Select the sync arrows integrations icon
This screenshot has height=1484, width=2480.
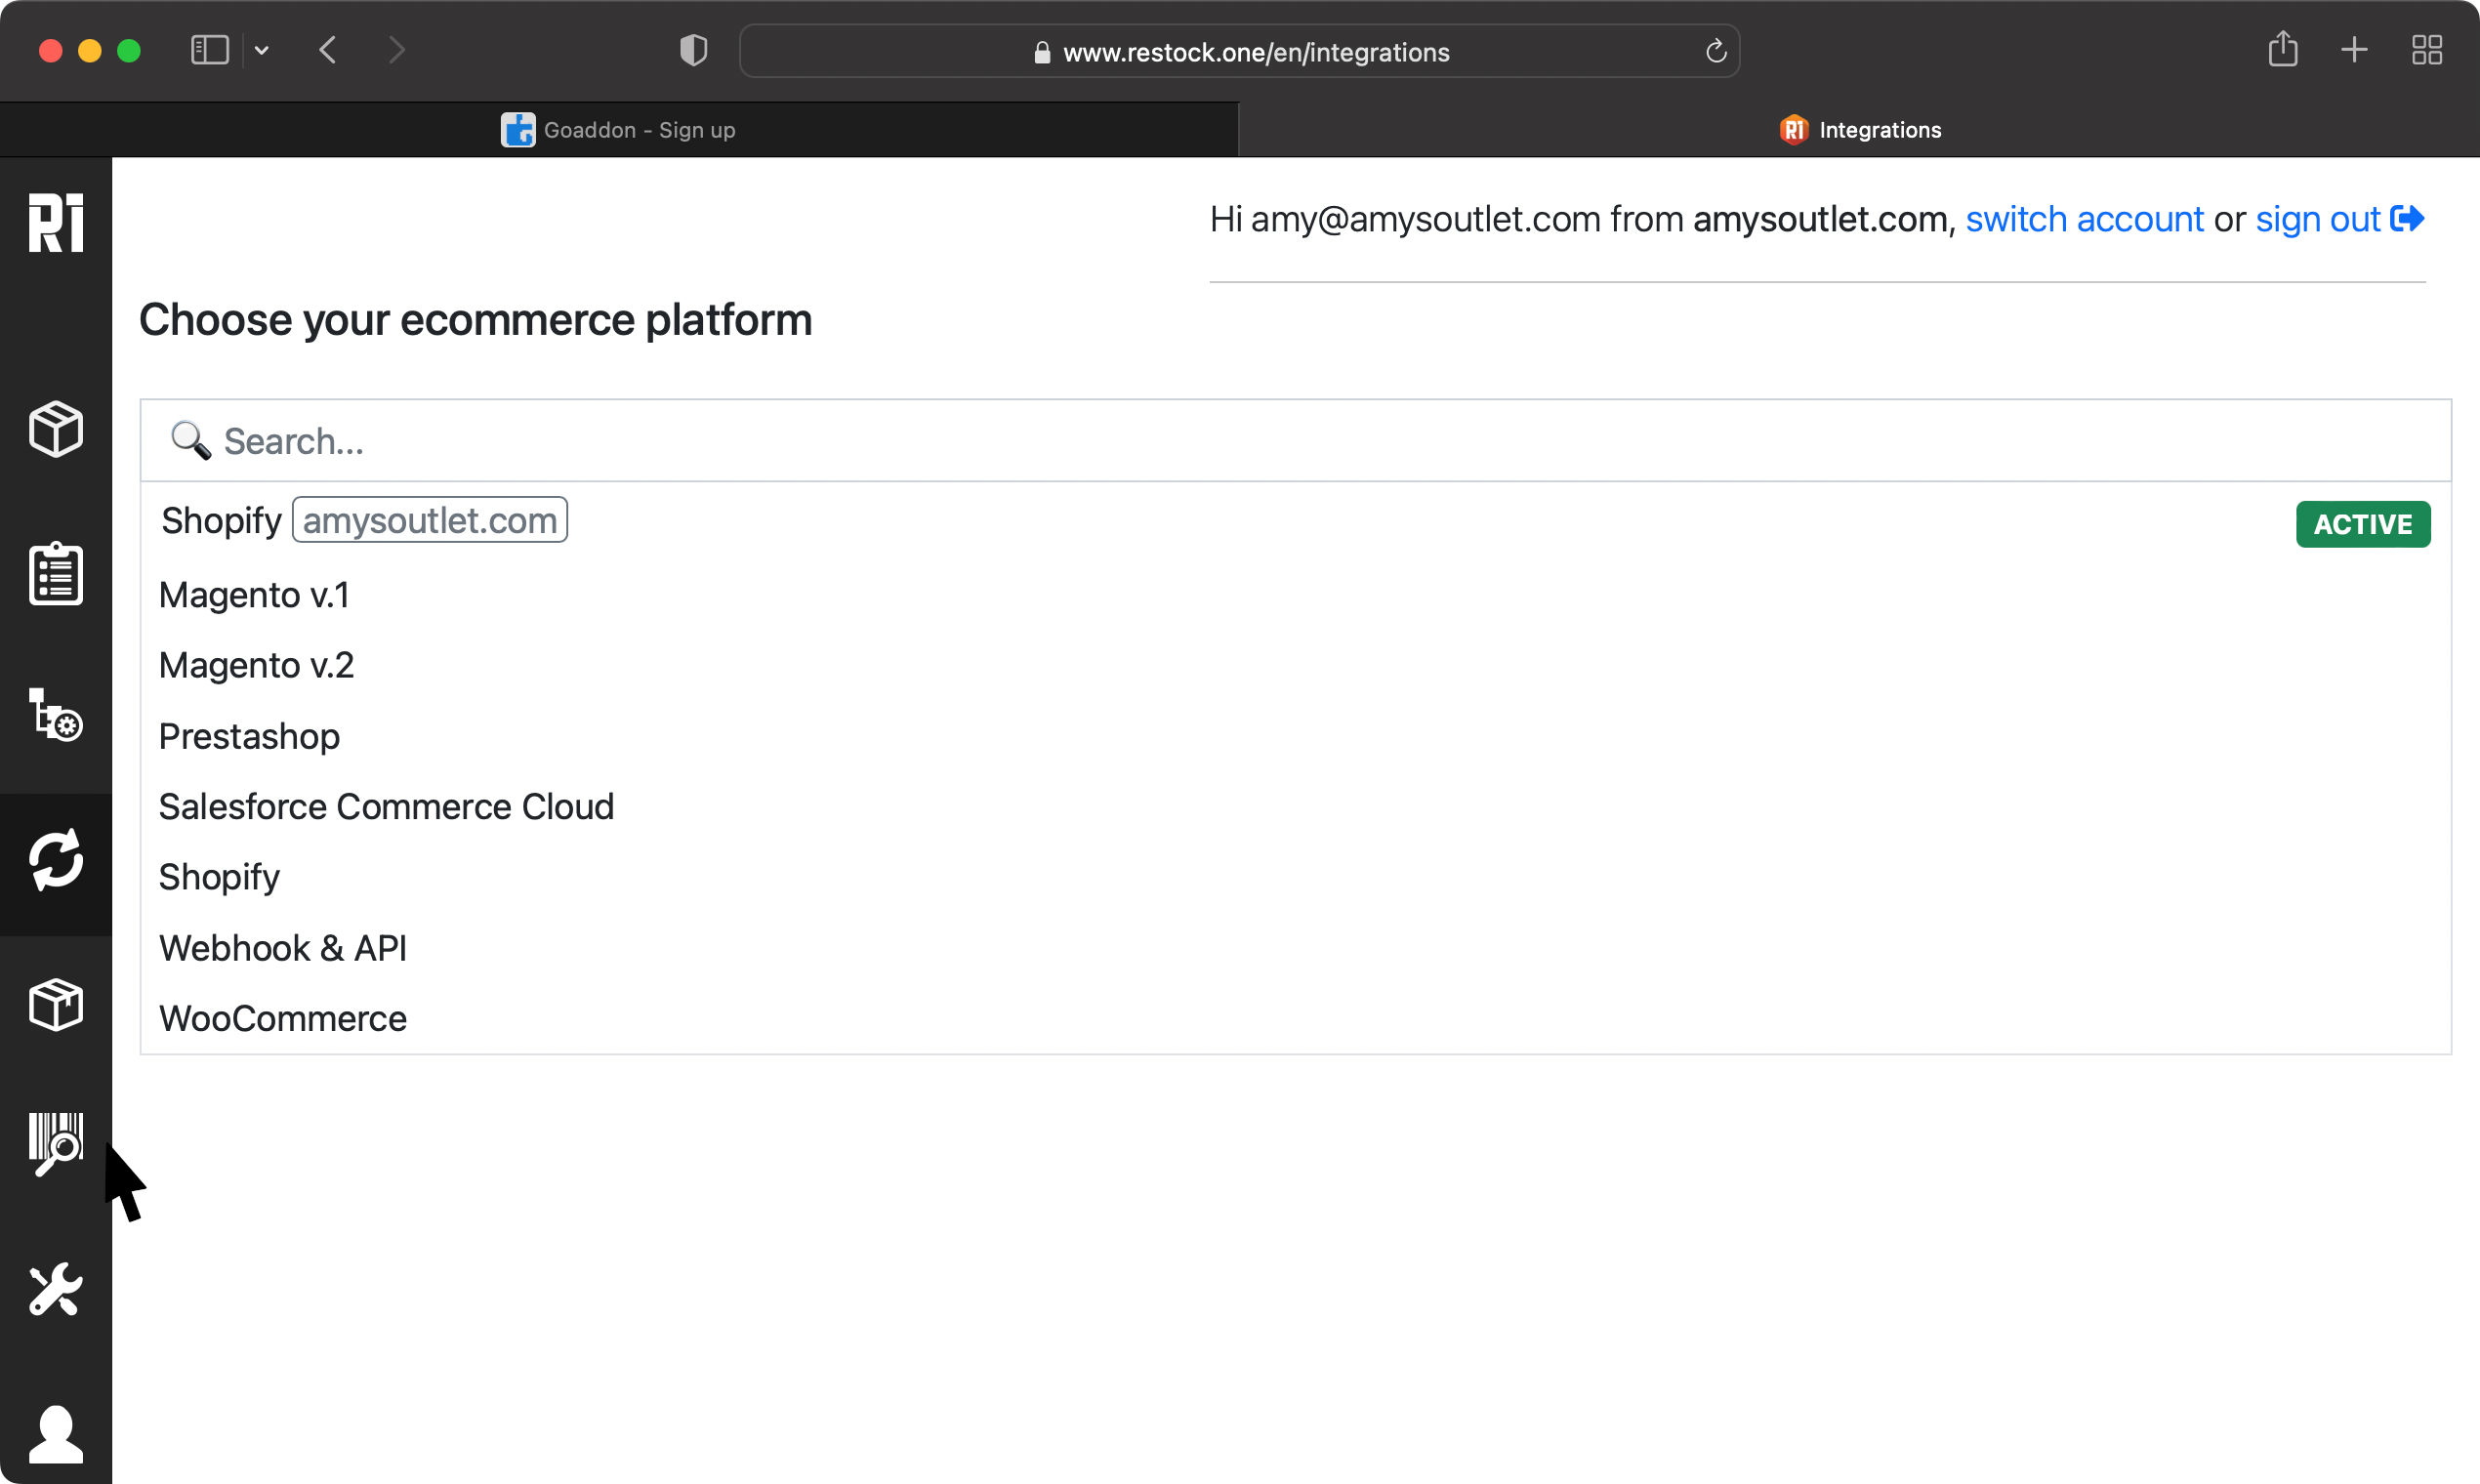point(56,860)
